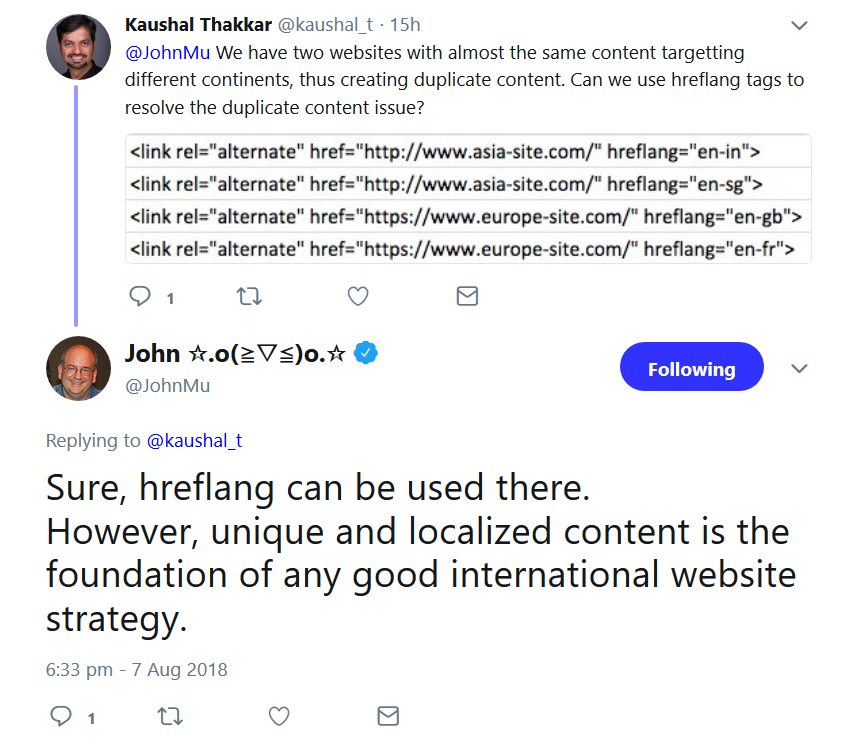The width and height of the screenshot is (857, 756).
Task: Open Kaushal Thakkar's profile picture
Action: tap(77, 46)
